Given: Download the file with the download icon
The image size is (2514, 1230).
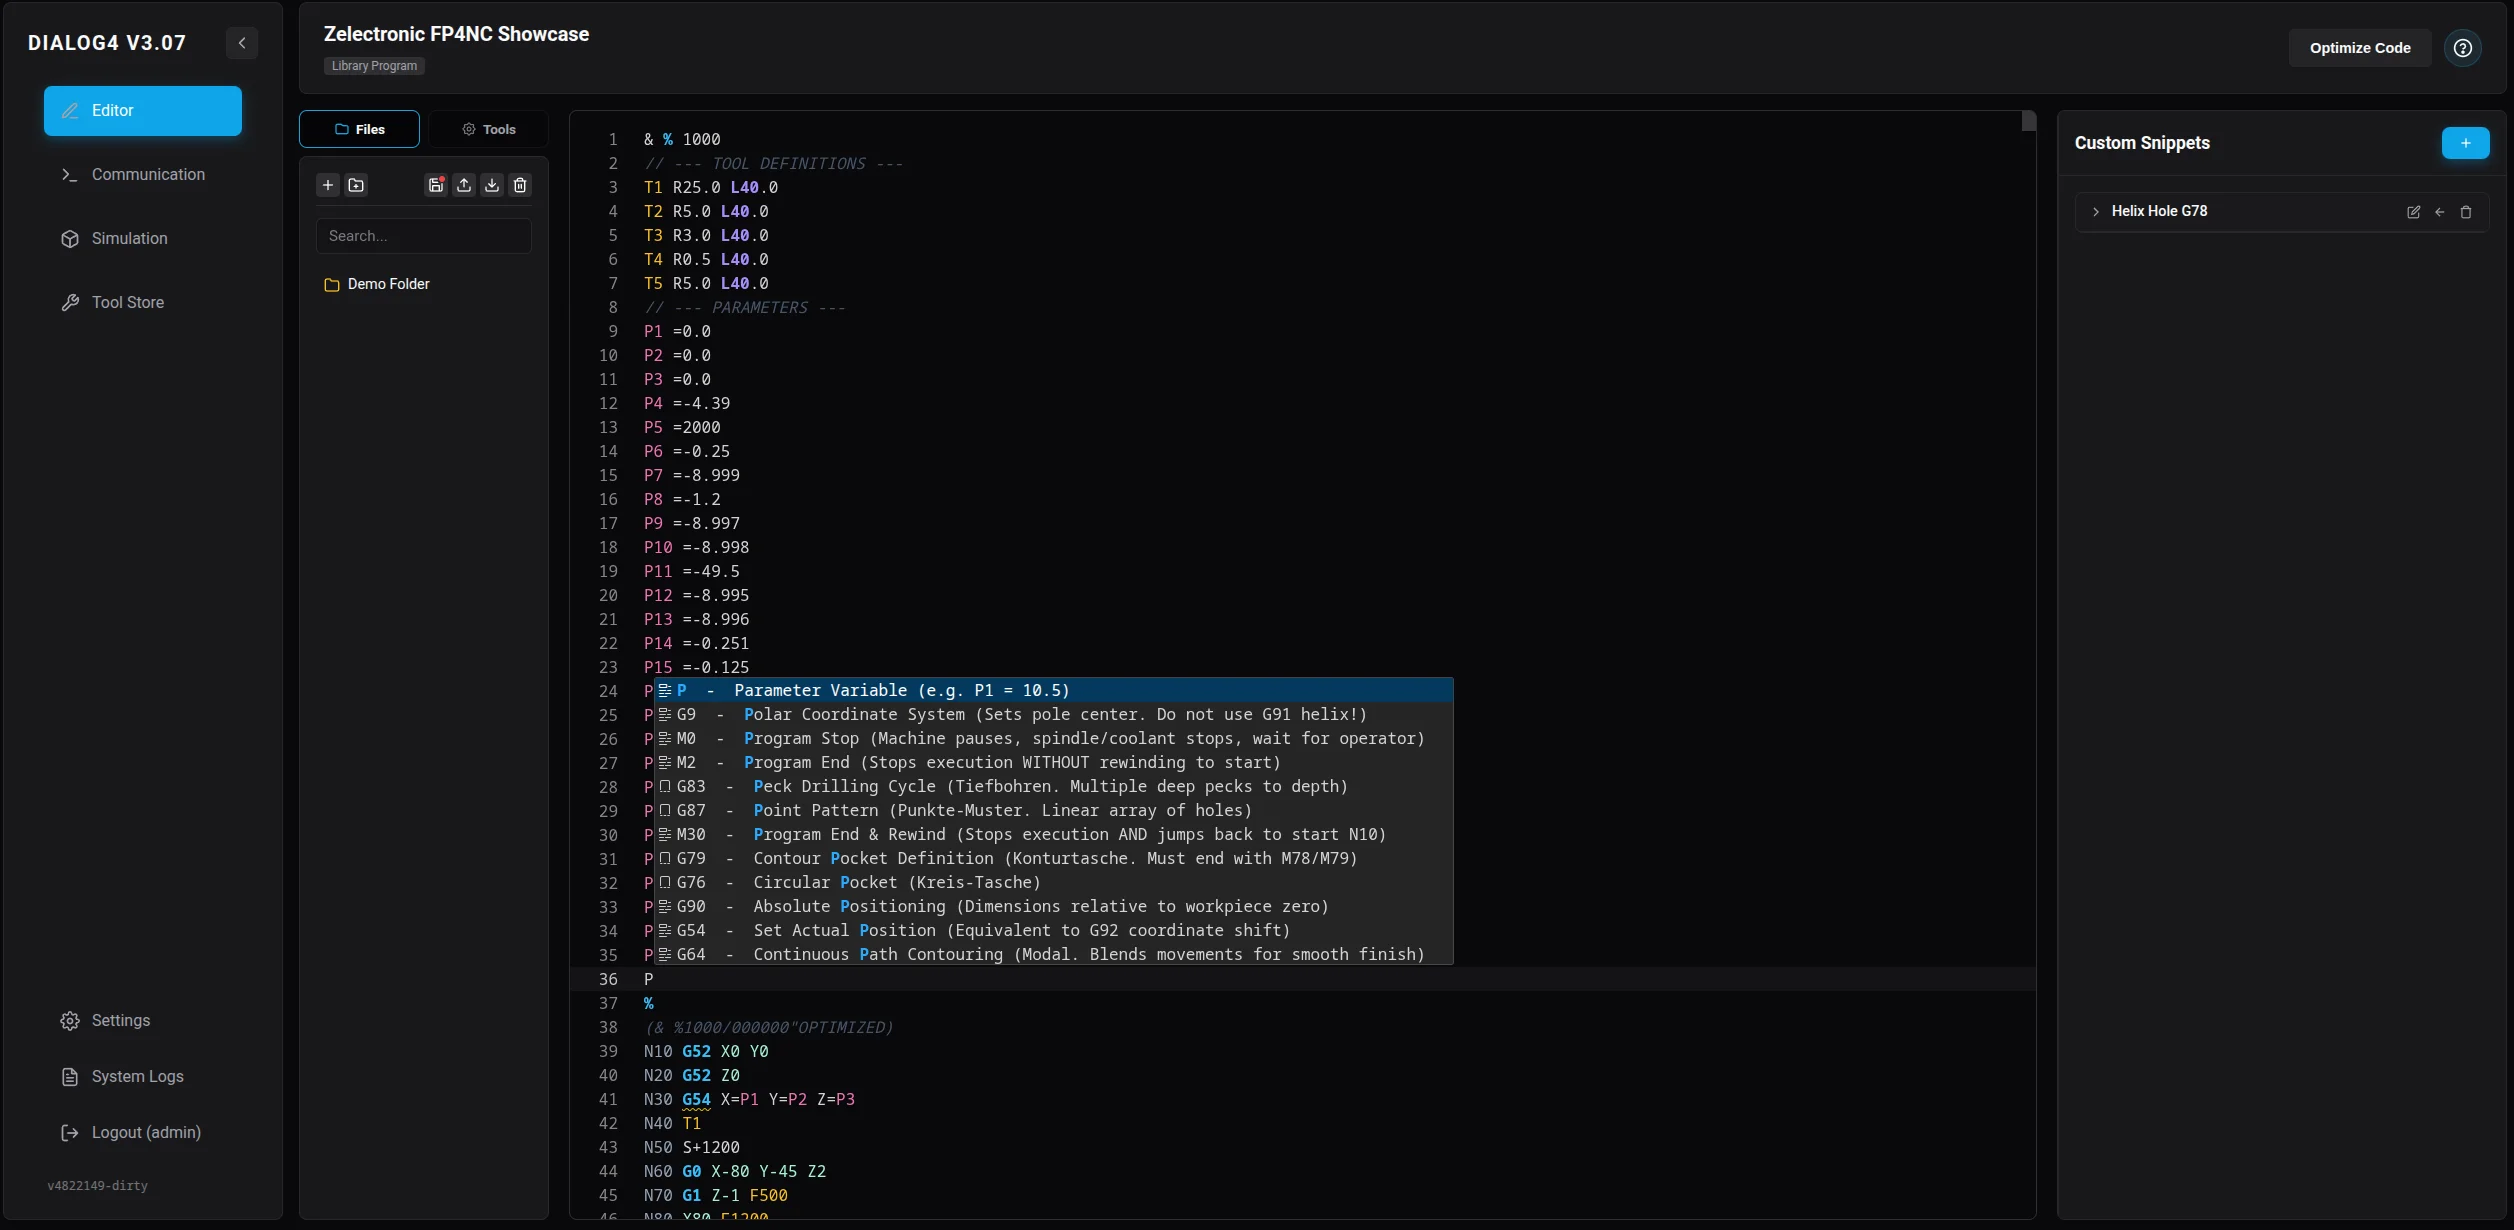Looking at the screenshot, I should click(x=492, y=185).
